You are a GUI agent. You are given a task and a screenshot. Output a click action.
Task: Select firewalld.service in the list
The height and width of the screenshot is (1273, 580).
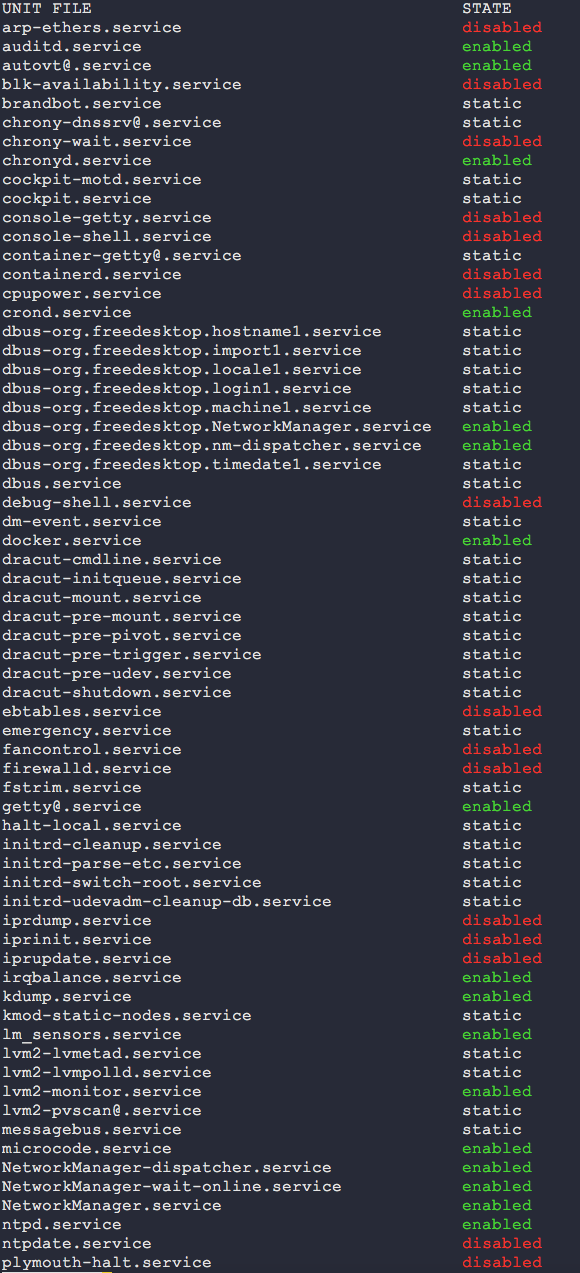(86, 769)
